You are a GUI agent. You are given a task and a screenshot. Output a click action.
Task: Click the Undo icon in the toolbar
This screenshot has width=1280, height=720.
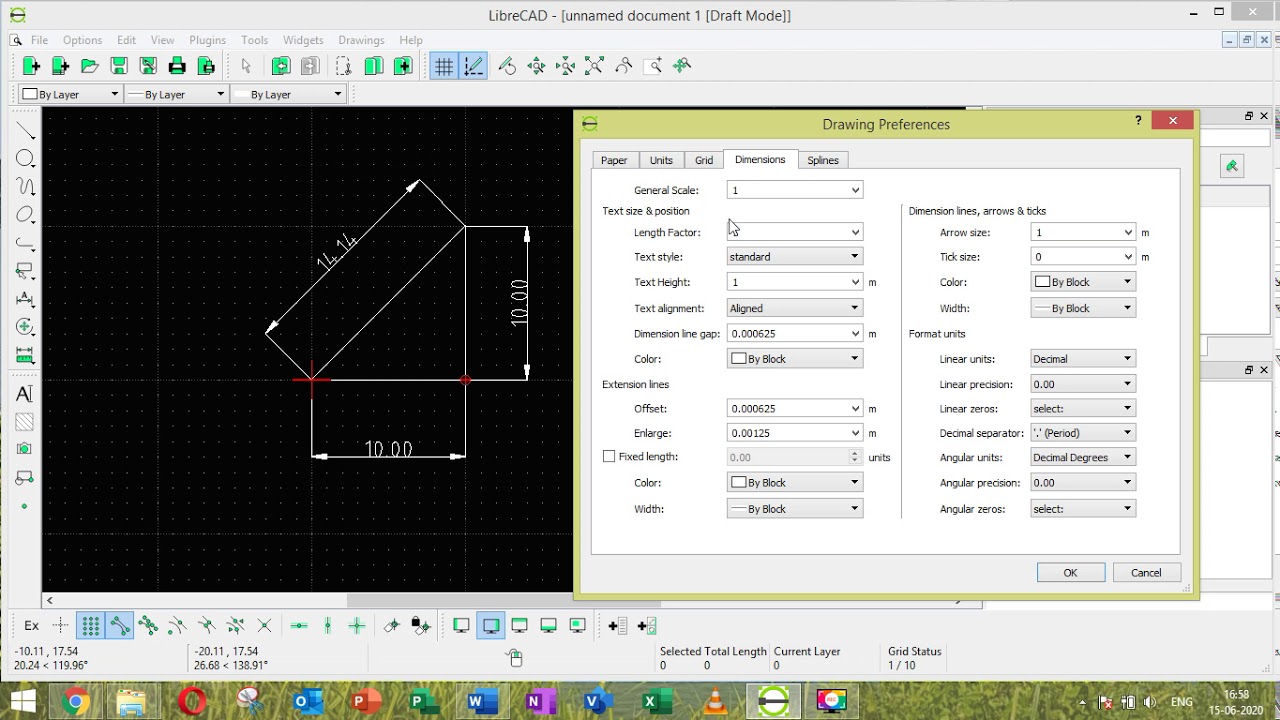pyautogui.click(x=281, y=66)
